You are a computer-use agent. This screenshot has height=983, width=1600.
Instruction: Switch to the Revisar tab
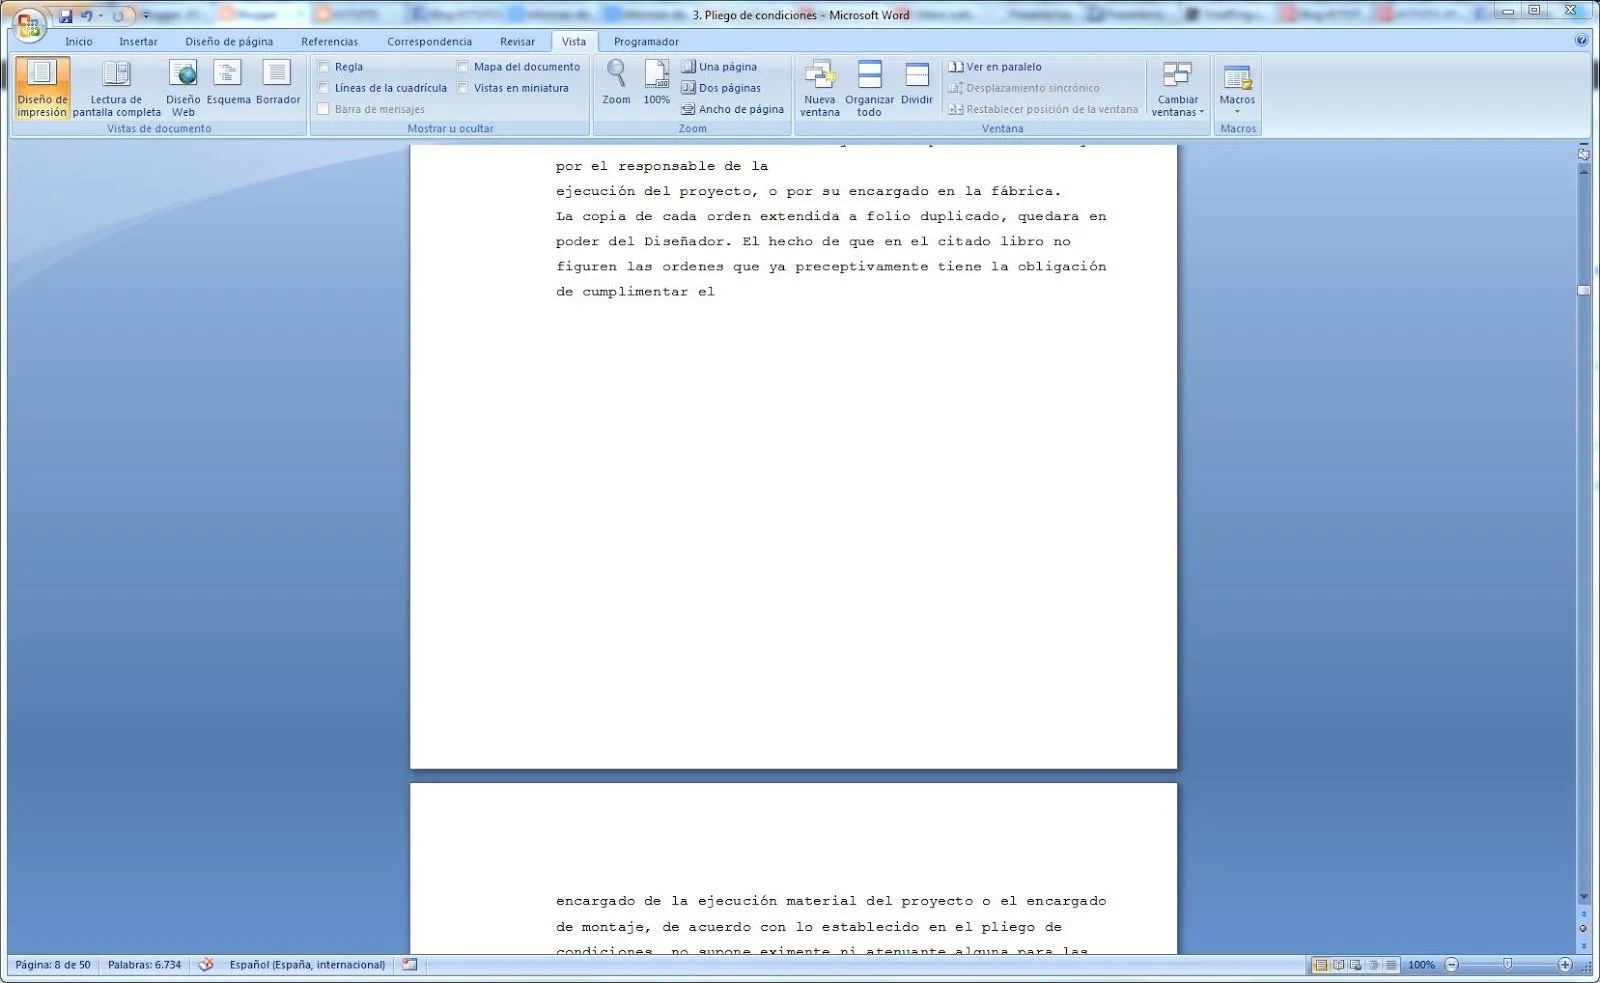click(x=517, y=41)
